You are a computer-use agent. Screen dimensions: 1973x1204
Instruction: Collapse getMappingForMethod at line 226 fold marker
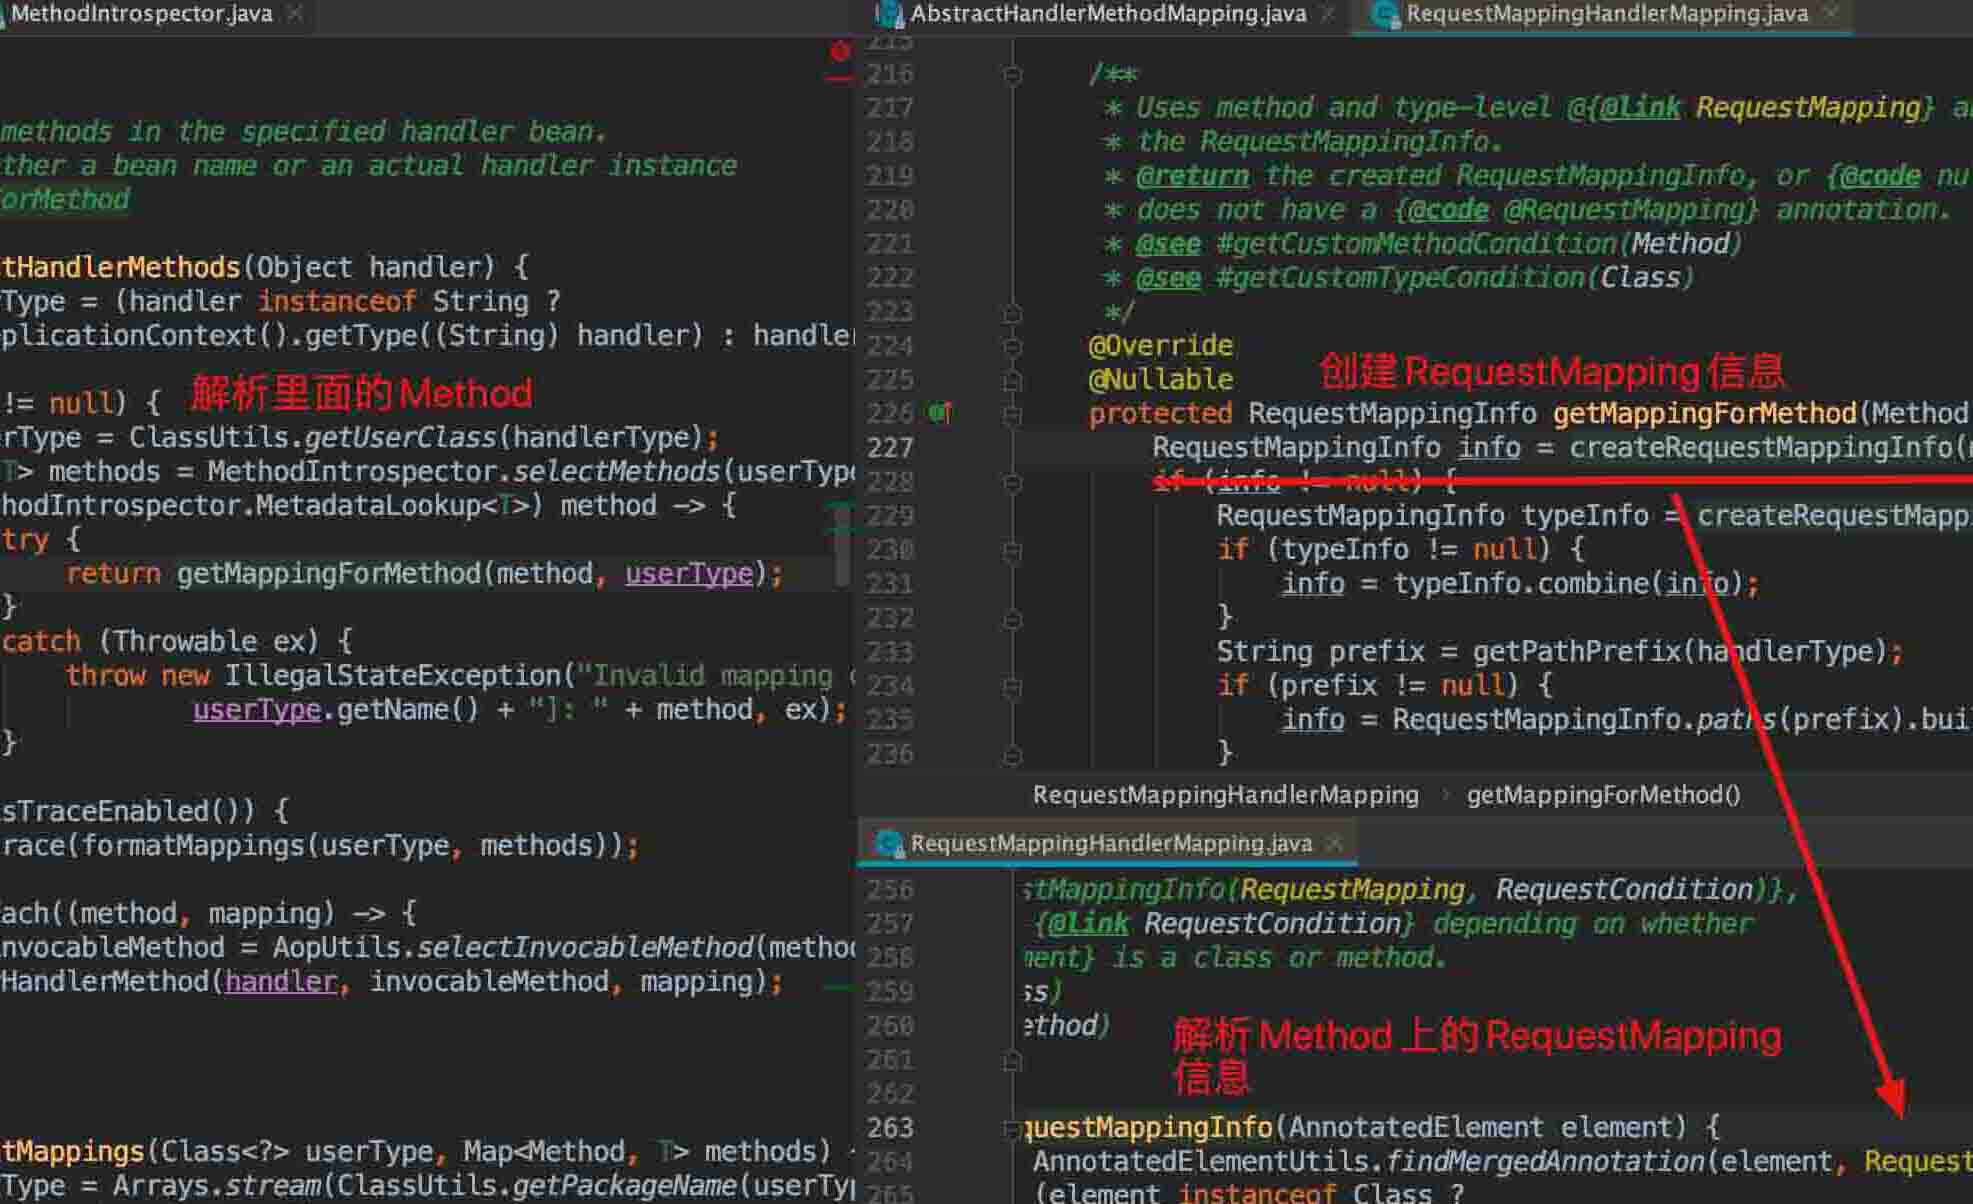click(x=1012, y=414)
